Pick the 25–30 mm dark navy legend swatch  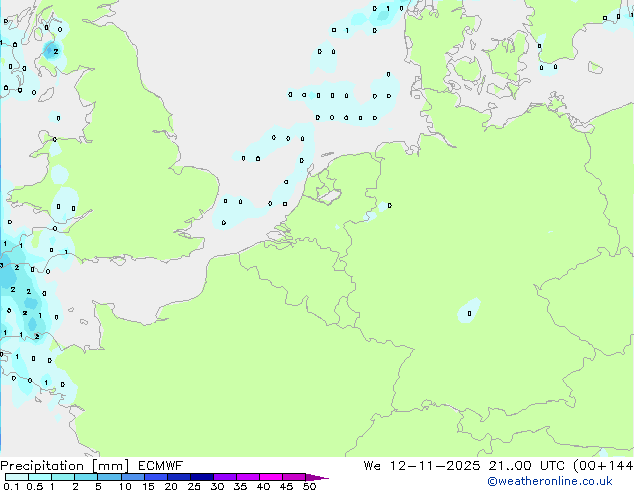coord(202,477)
